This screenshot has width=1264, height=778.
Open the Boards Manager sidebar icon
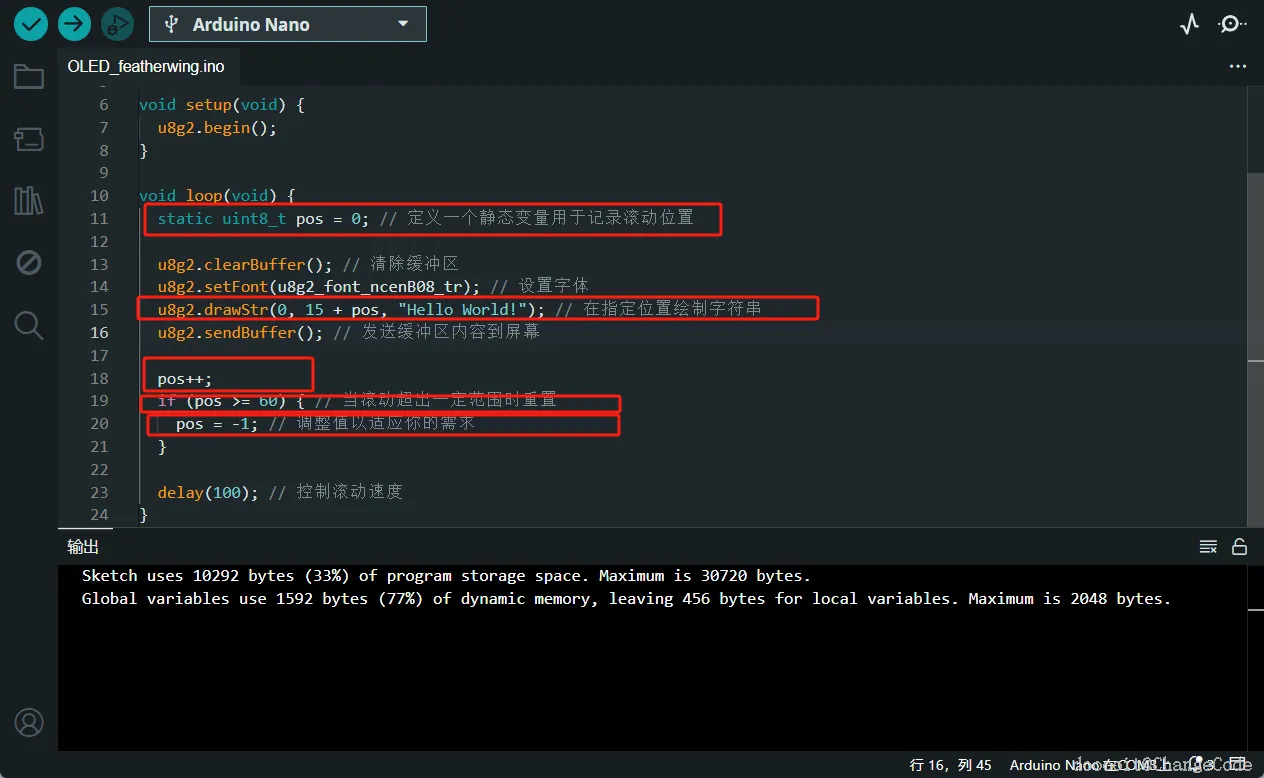(29, 139)
